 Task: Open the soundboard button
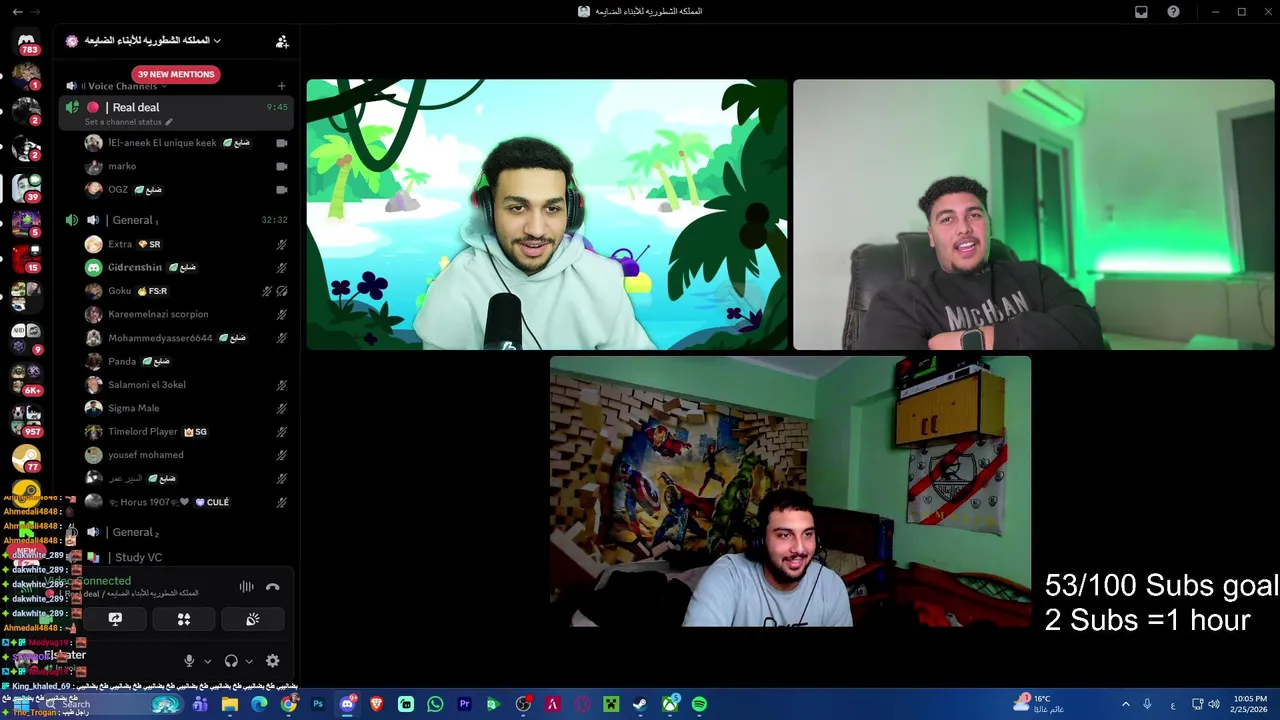tap(253, 619)
